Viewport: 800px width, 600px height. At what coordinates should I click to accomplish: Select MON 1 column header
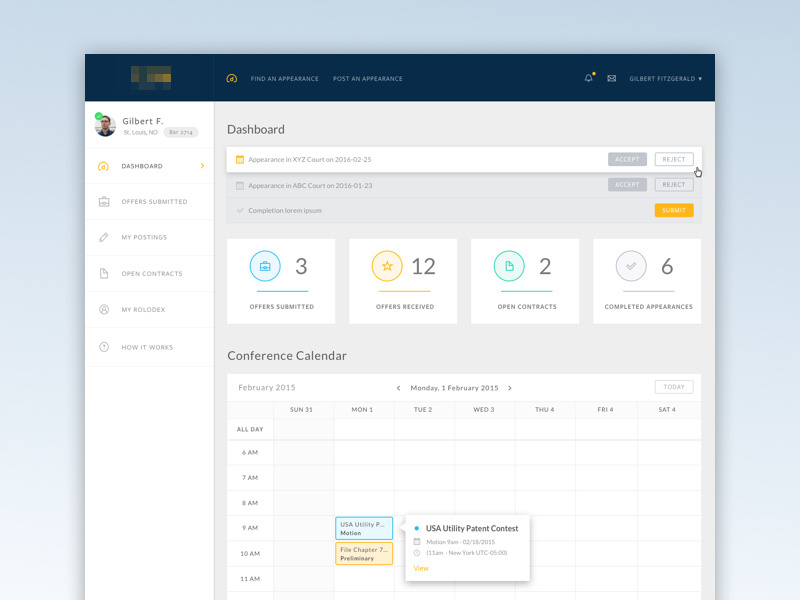[362, 410]
